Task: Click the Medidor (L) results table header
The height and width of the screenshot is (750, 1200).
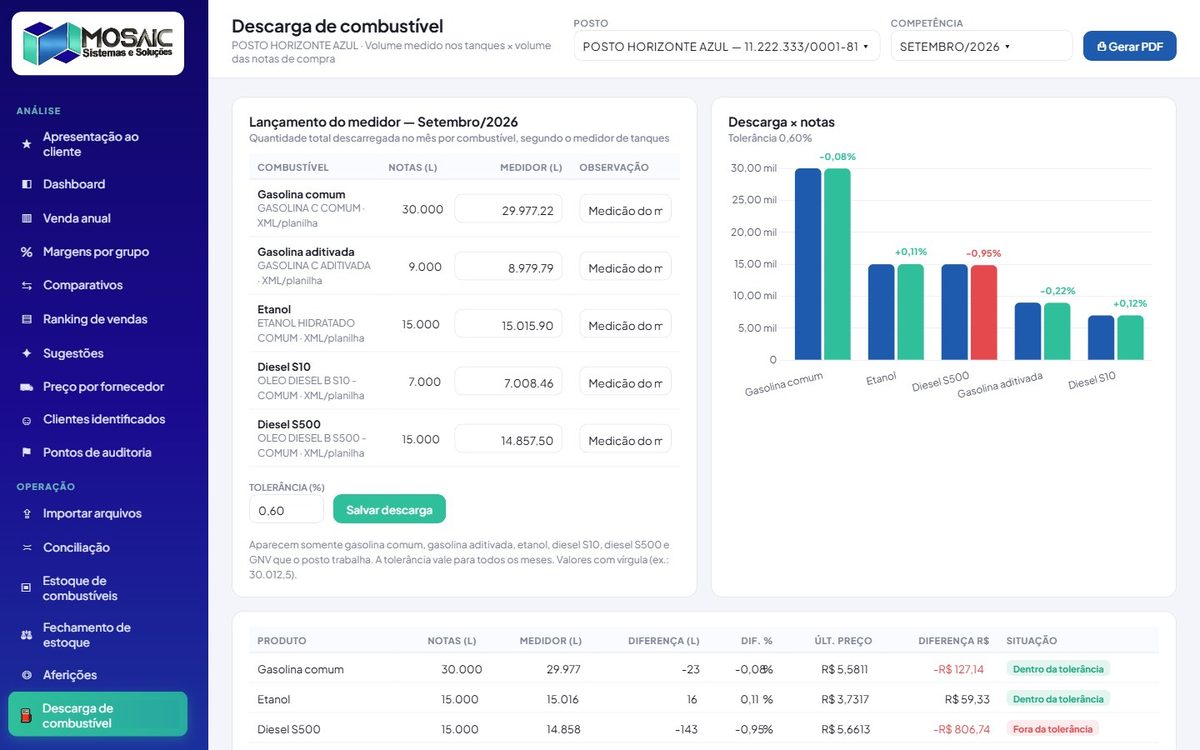Action: [x=550, y=640]
